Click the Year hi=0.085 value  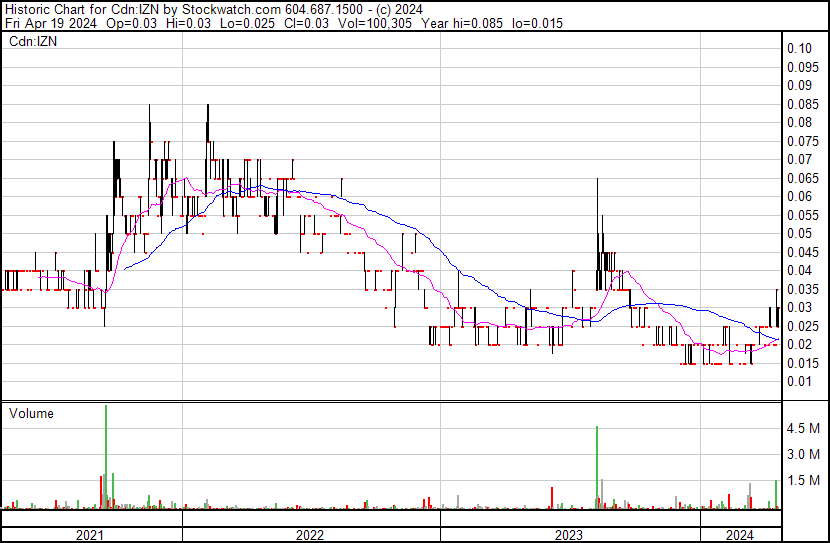[462, 23]
